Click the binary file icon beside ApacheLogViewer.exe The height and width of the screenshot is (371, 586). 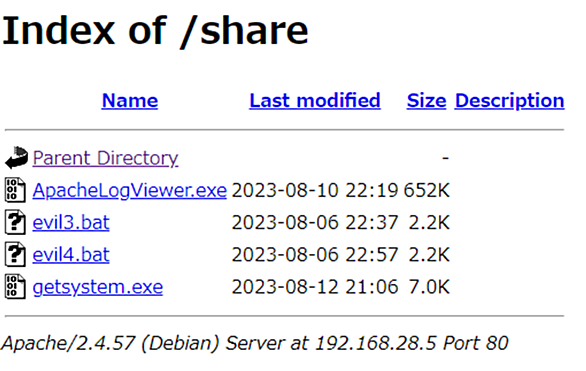[x=15, y=190]
